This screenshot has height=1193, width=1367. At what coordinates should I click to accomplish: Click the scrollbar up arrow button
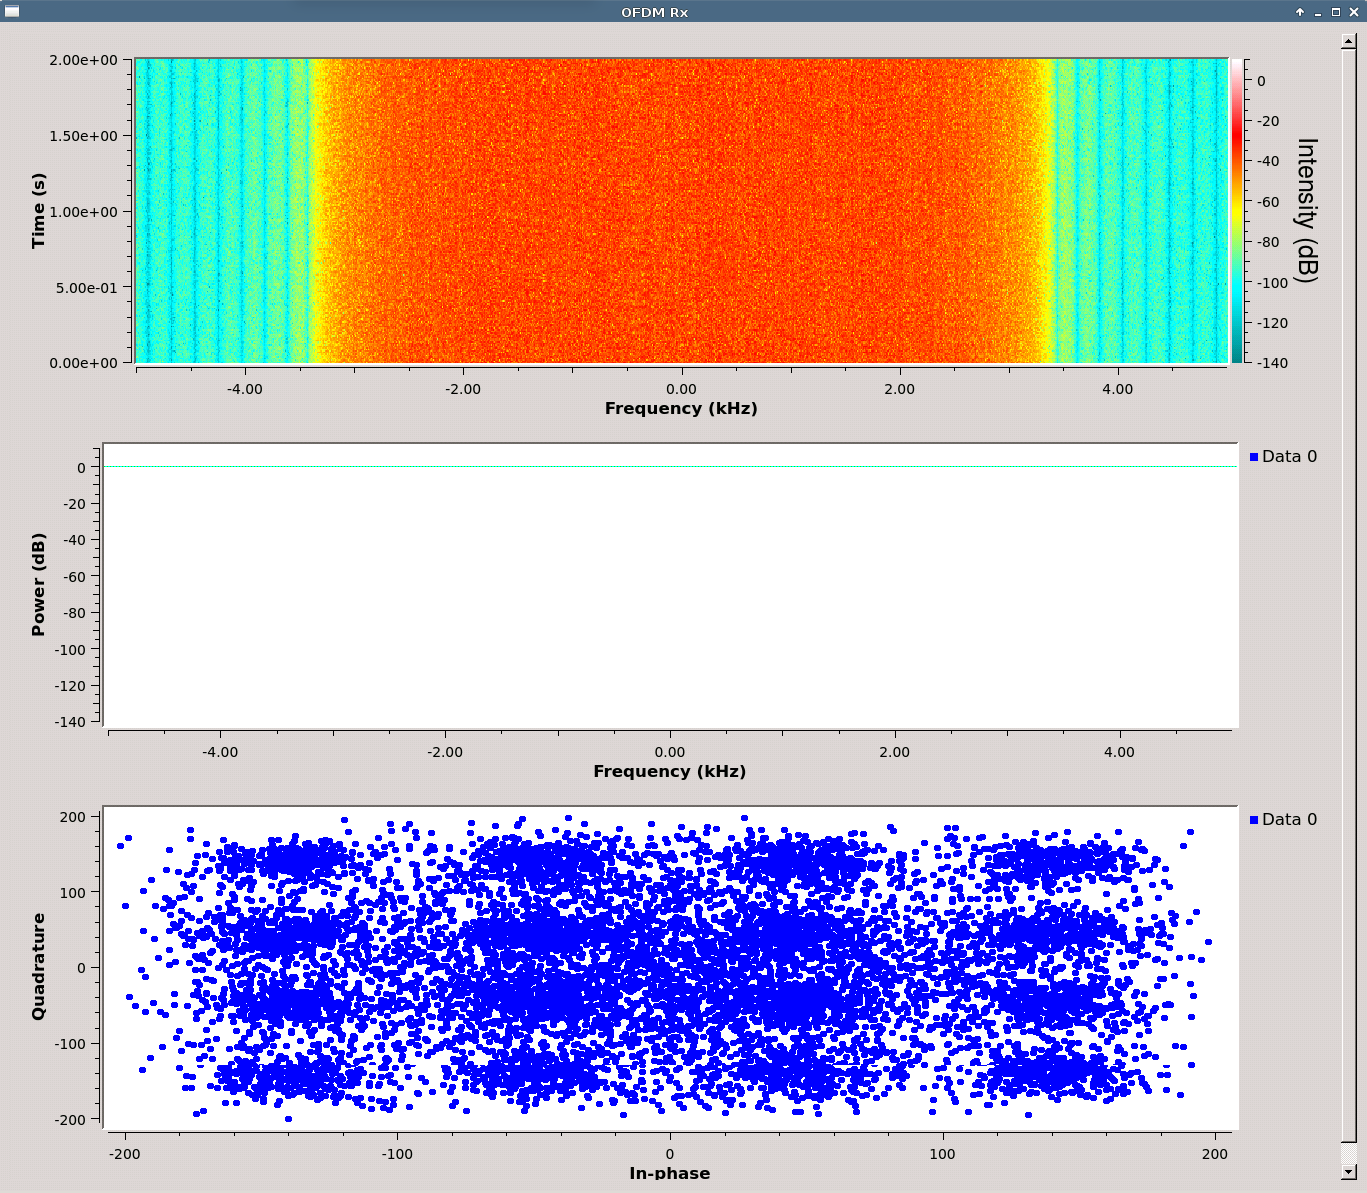tap(1348, 41)
